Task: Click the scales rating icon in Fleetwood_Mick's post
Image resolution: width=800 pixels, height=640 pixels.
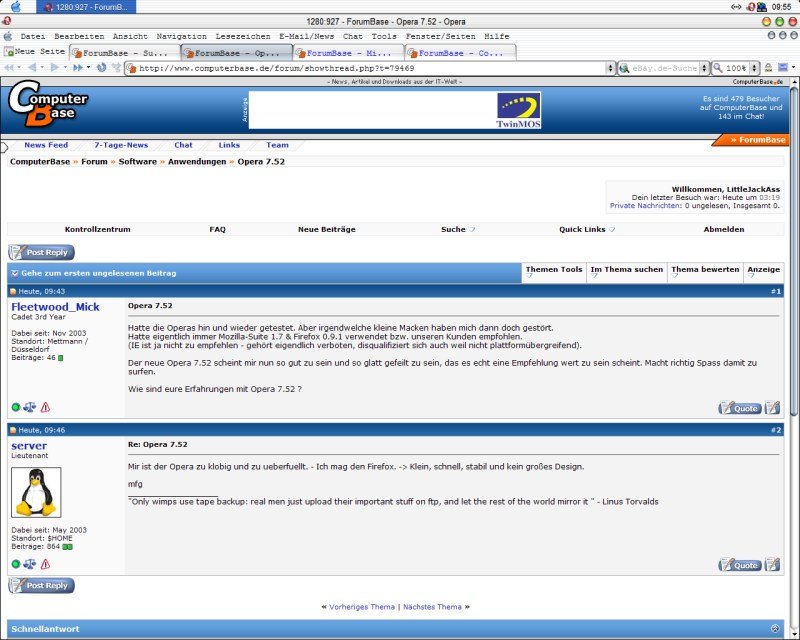Action: click(x=30, y=407)
